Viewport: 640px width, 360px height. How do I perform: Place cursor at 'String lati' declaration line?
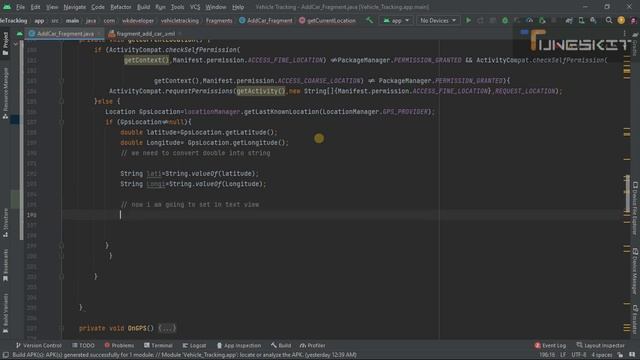[x=189, y=173]
